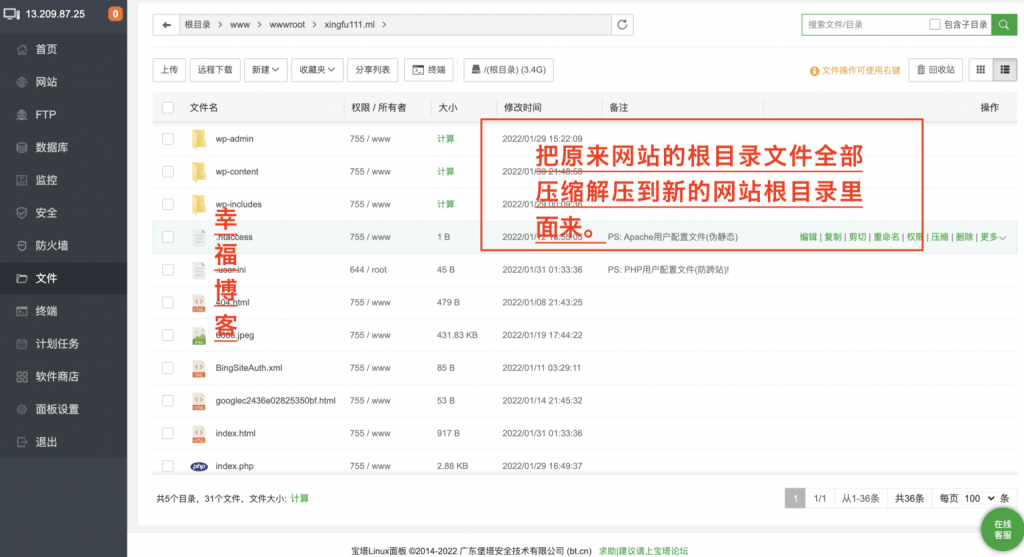Refresh the directory listing

[622, 25]
